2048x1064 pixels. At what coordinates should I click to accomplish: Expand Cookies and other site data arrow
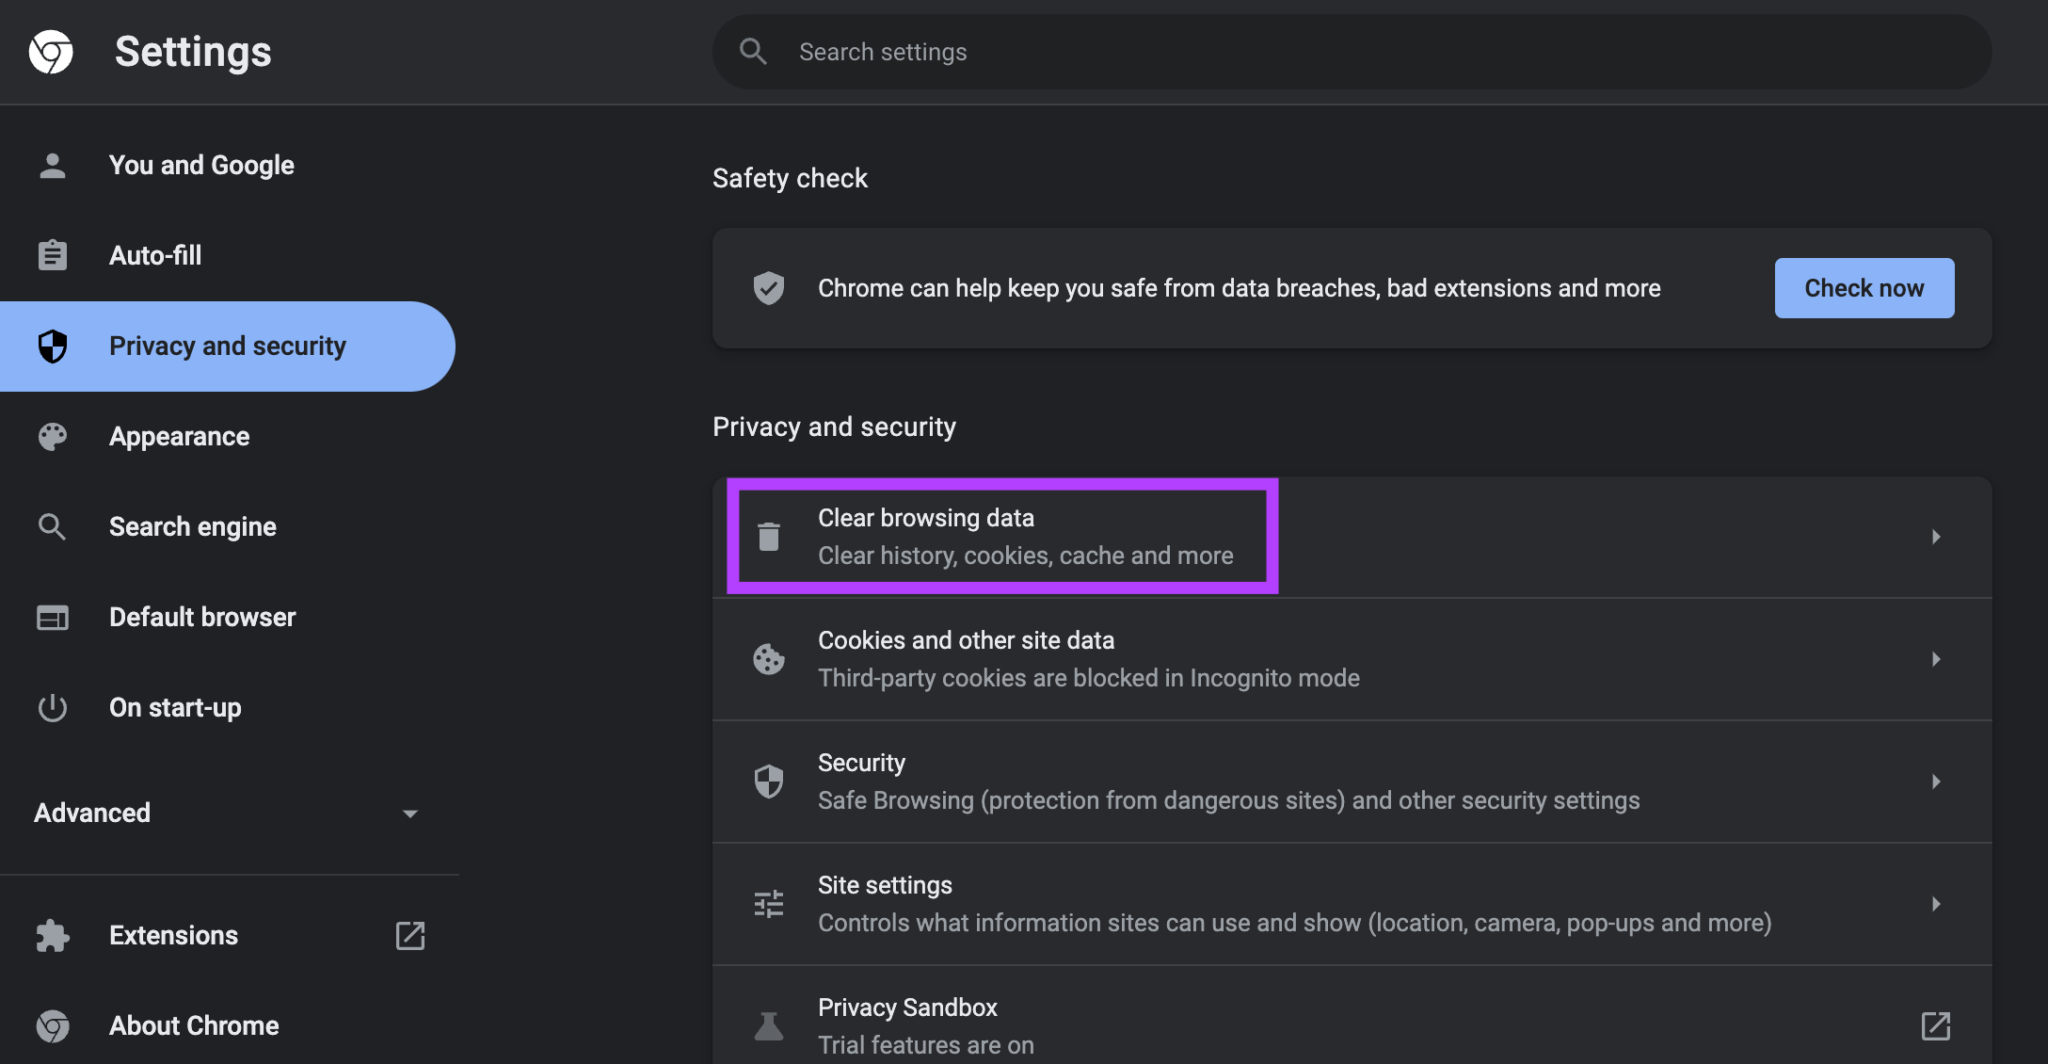coord(1936,659)
